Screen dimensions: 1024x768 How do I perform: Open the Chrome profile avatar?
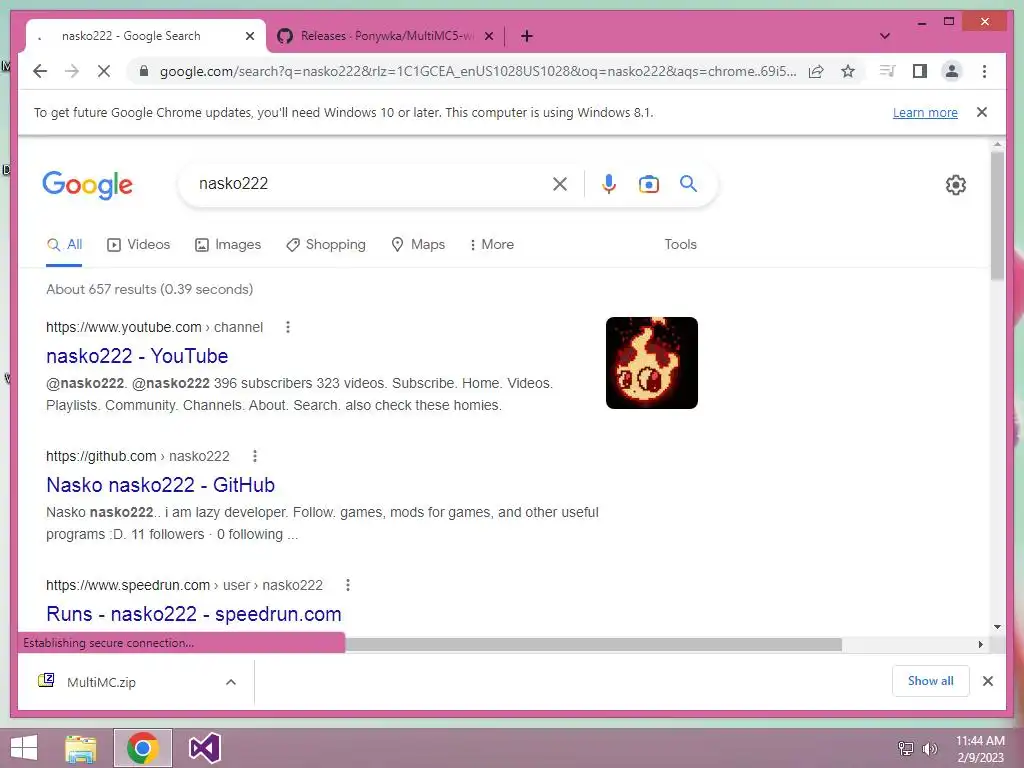click(952, 71)
